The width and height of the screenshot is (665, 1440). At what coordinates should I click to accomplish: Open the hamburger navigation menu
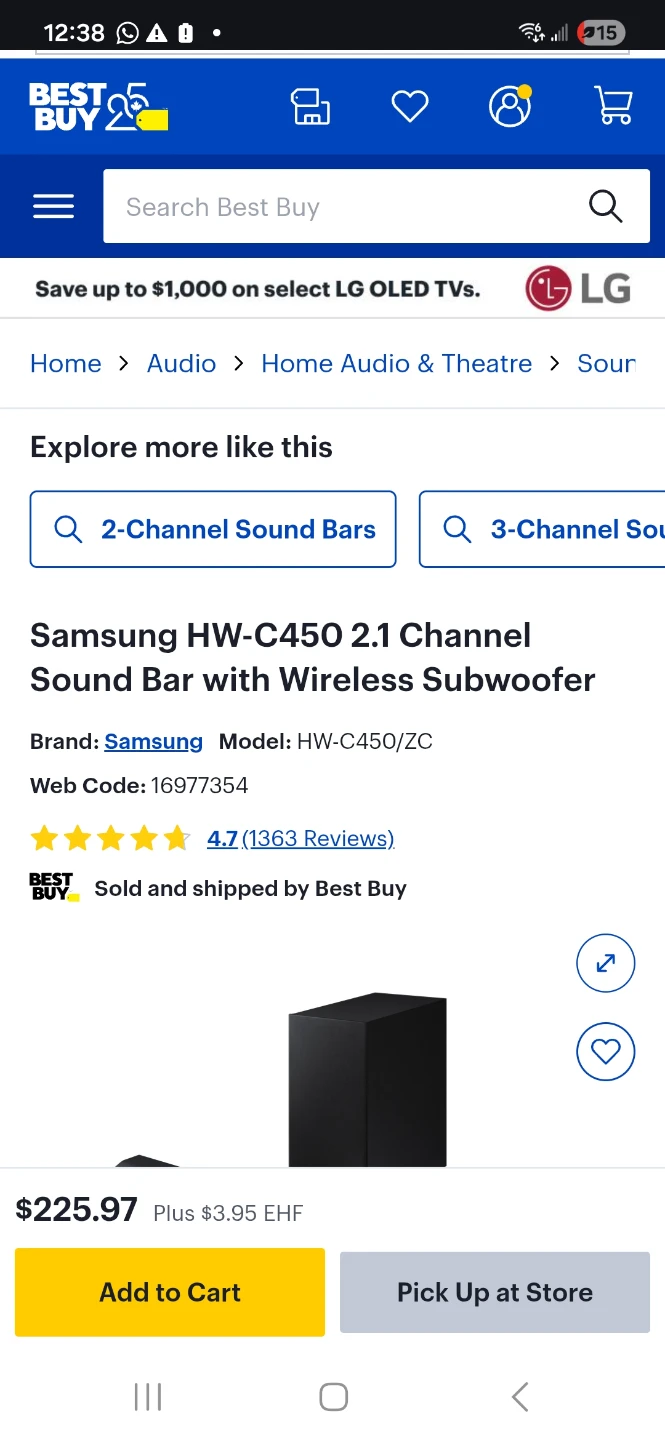tap(53, 207)
